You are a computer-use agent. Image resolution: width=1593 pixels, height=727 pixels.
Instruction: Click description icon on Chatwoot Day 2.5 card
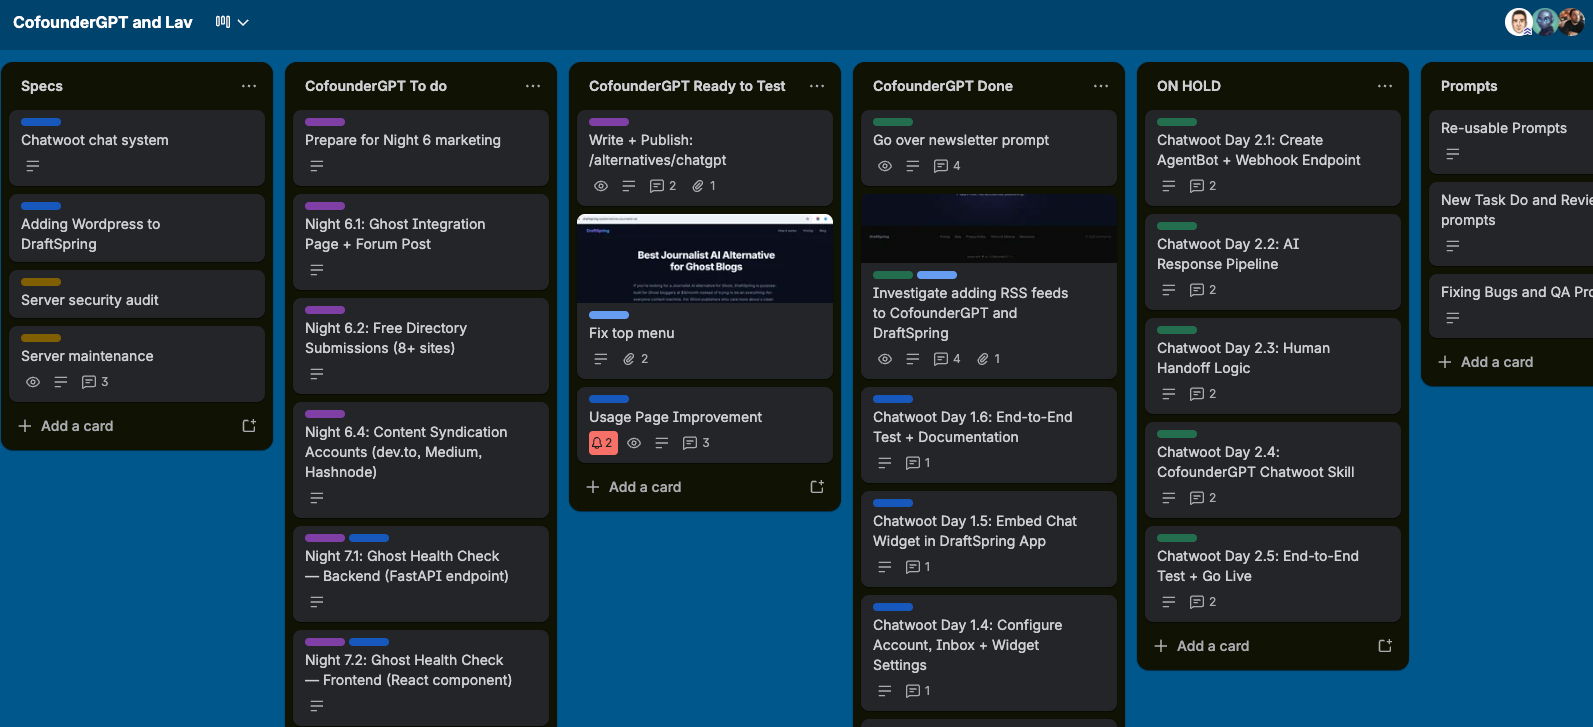tap(1169, 602)
